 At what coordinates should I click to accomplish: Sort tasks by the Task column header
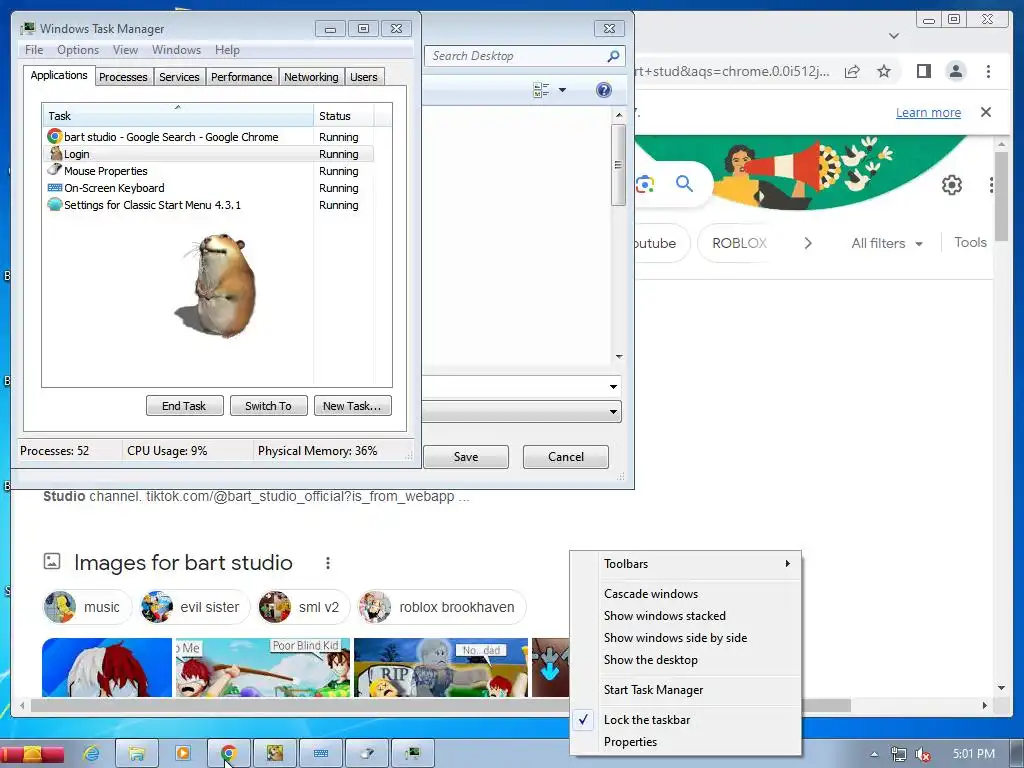178,116
